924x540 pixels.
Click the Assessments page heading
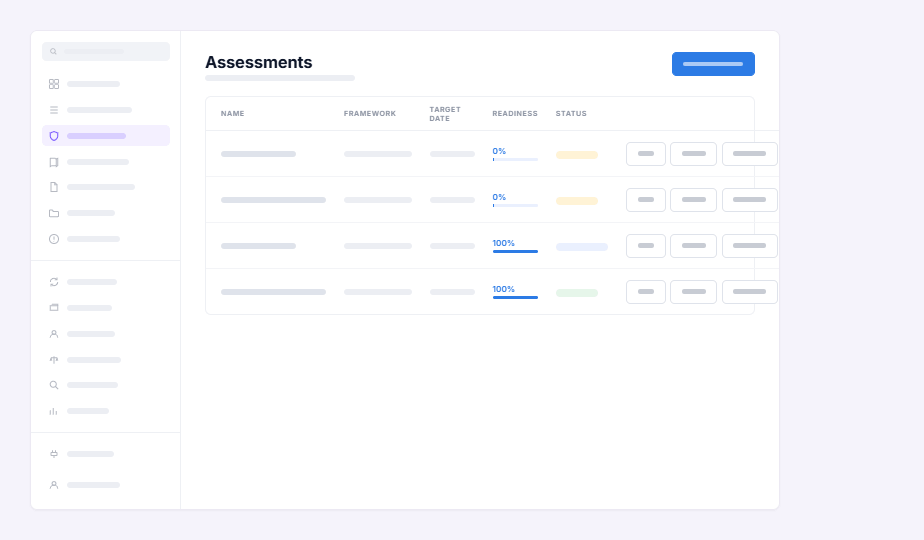tap(259, 62)
